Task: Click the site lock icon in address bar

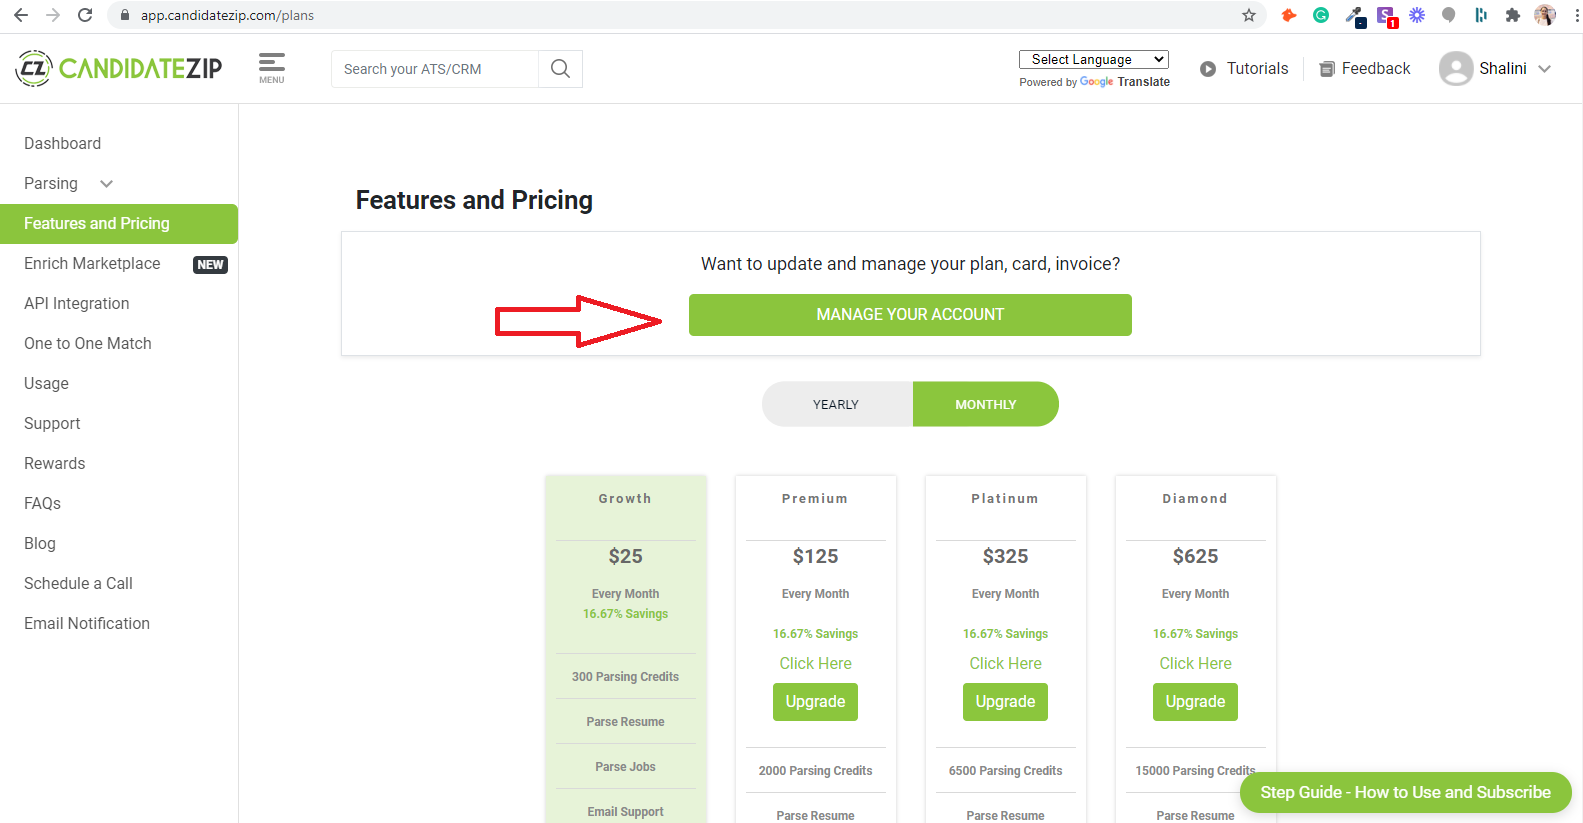Action: click(x=125, y=15)
